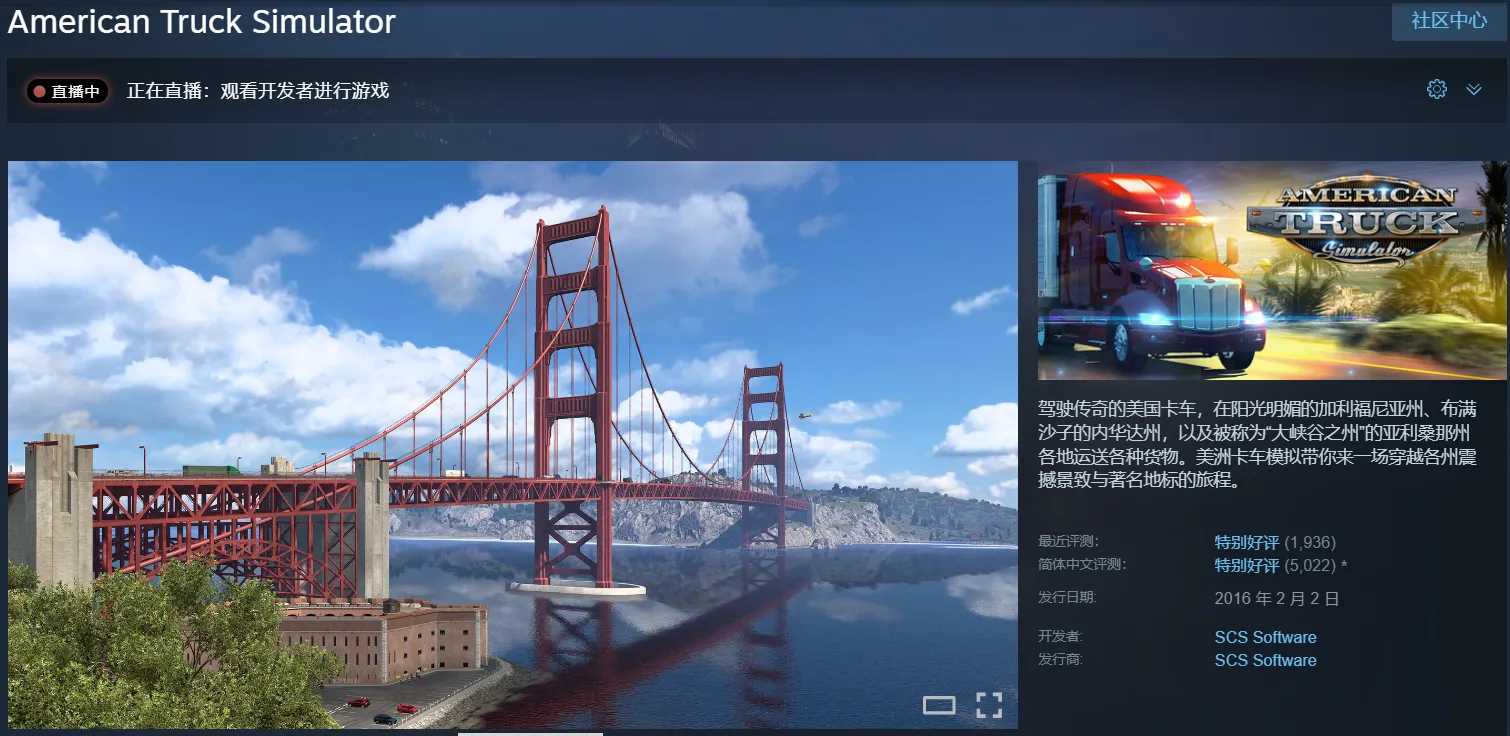Open the developer SCS Software link
Screen dimensions: 1510x736
1265,637
